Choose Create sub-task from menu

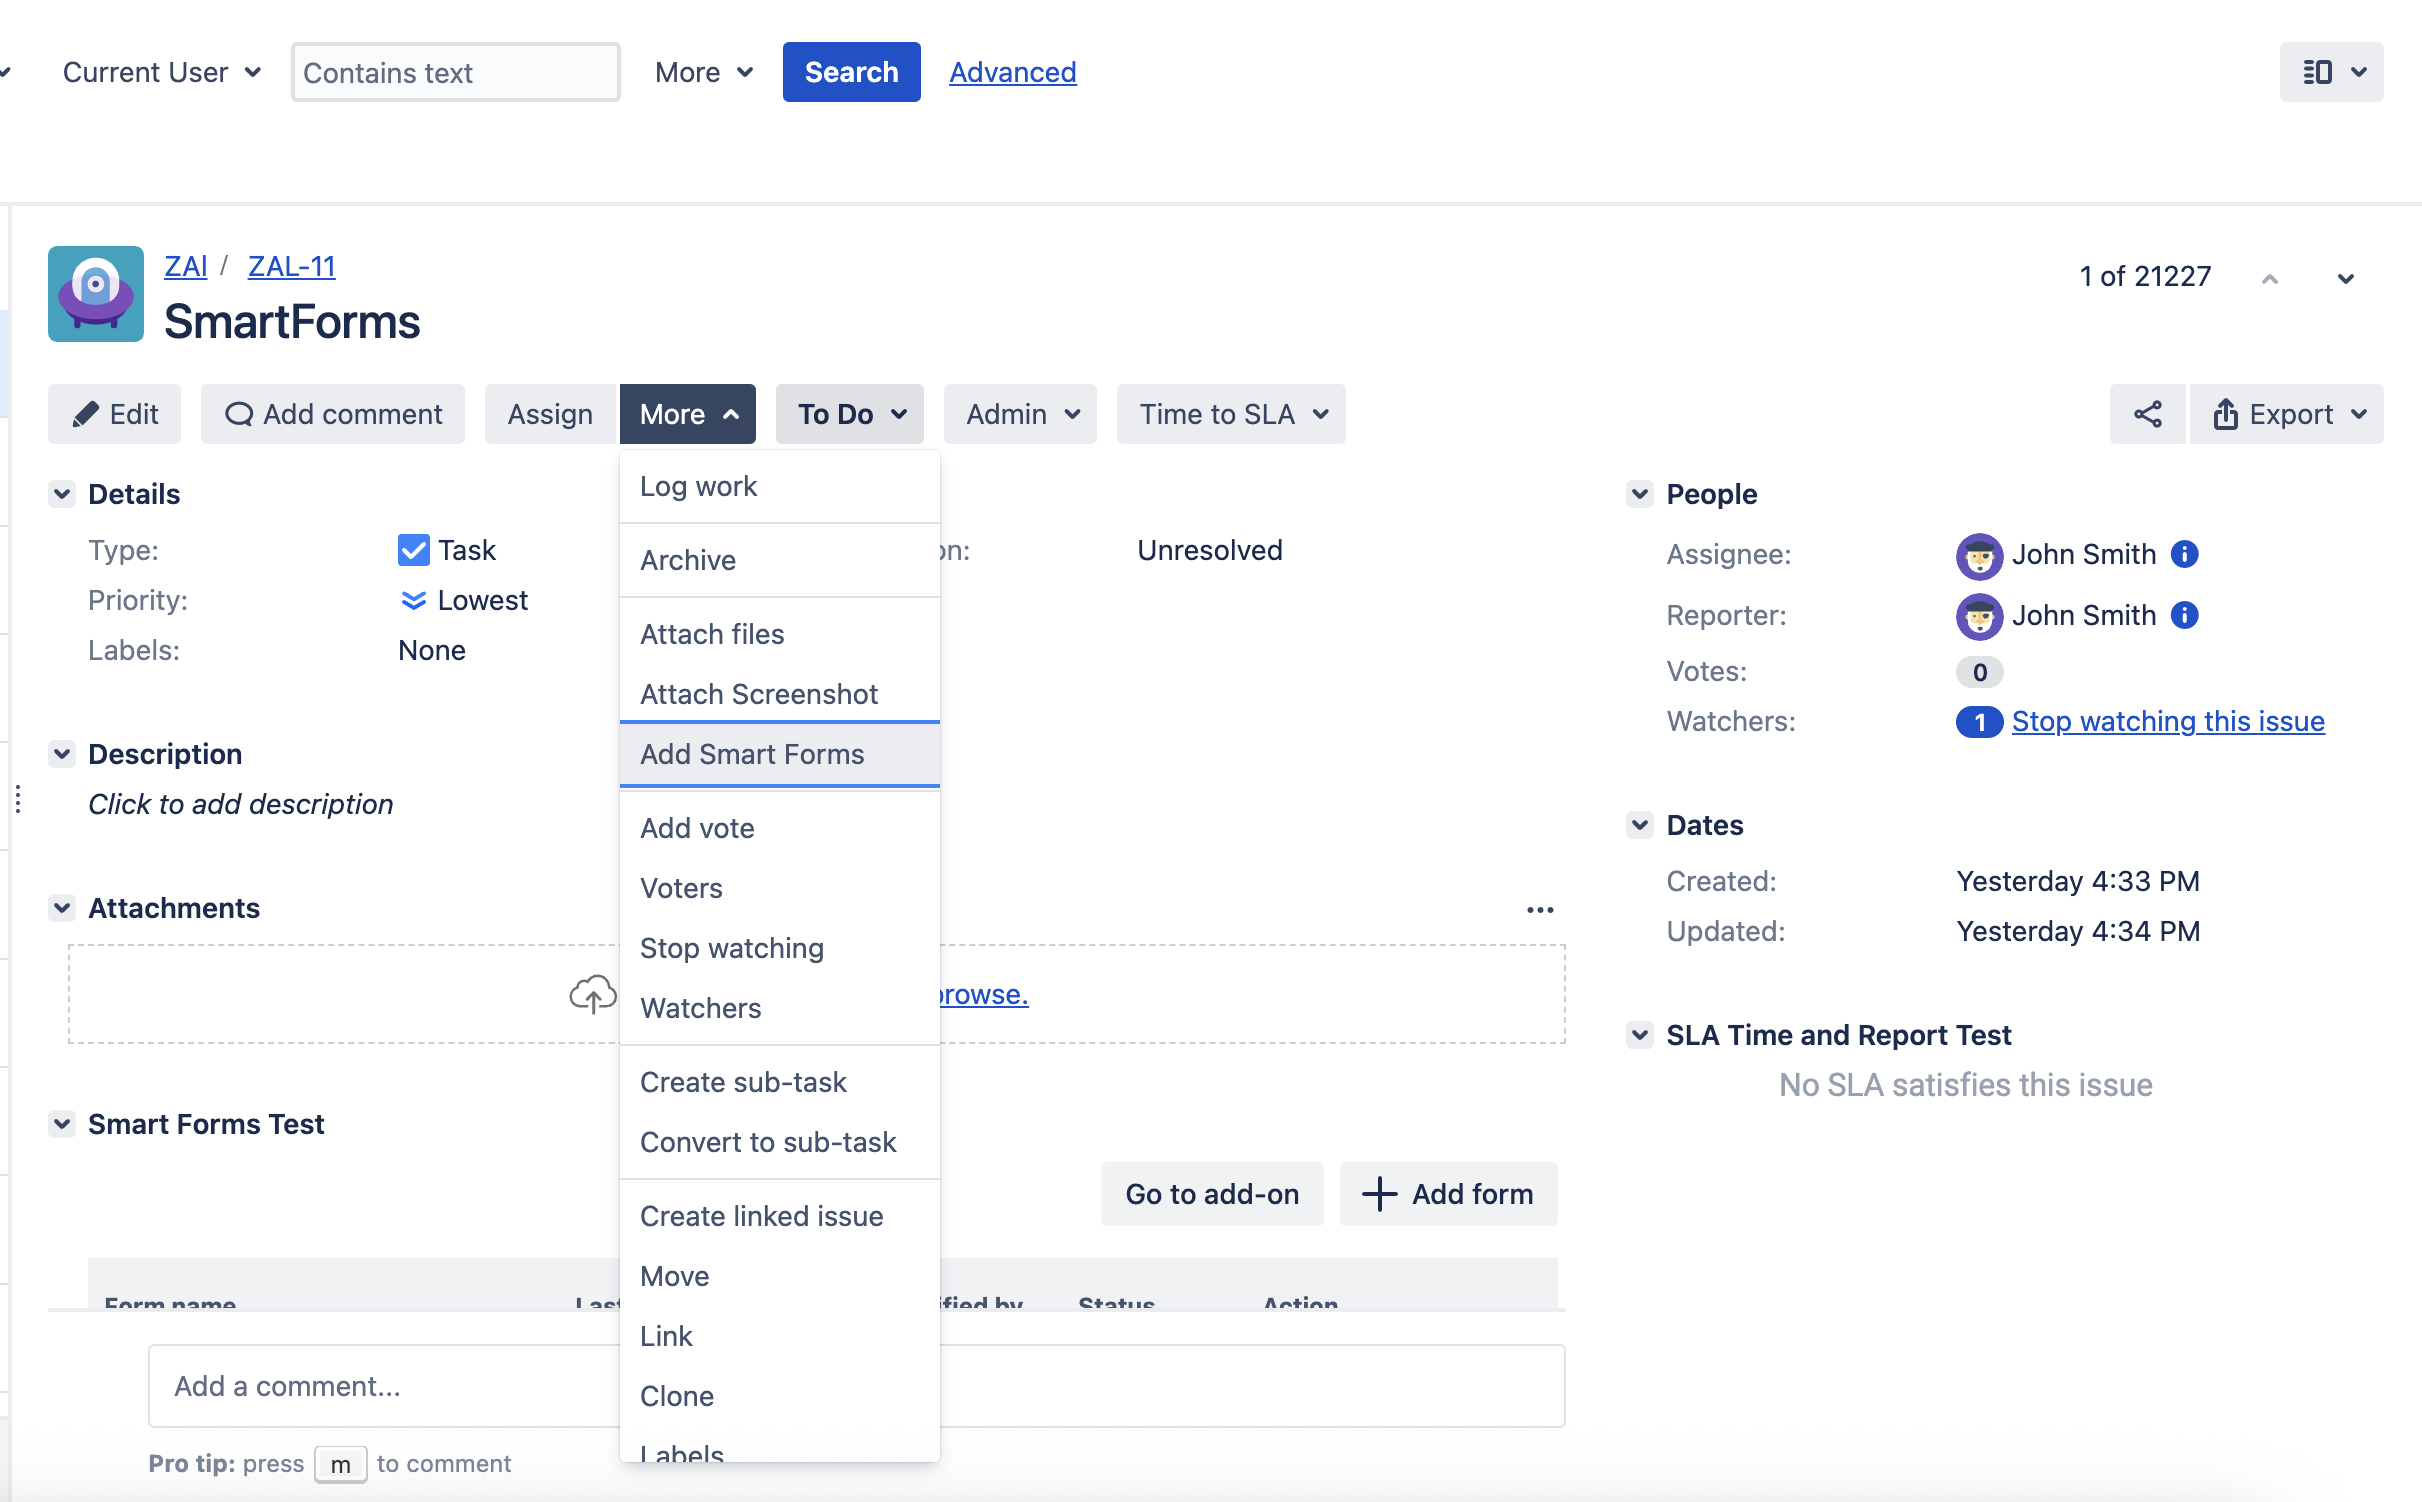pos(743,1082)
